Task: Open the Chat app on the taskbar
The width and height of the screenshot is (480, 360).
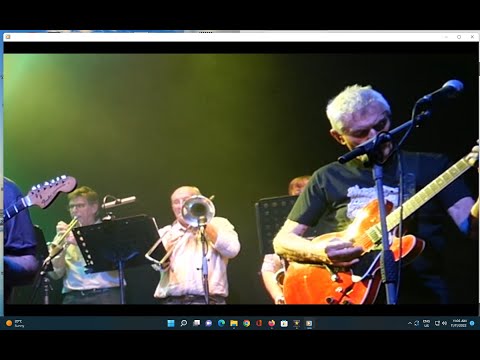Action: point(209,323)
